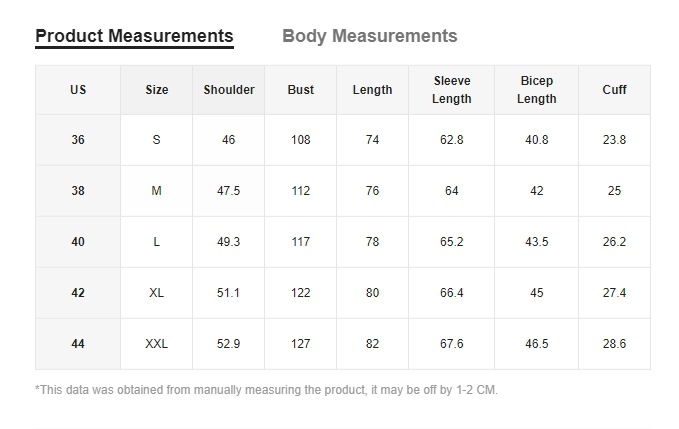Click the XL size cell
Image resolution: width=679 pixels, height=429 pixels.
pyautogui.click(x=157, y=293)
